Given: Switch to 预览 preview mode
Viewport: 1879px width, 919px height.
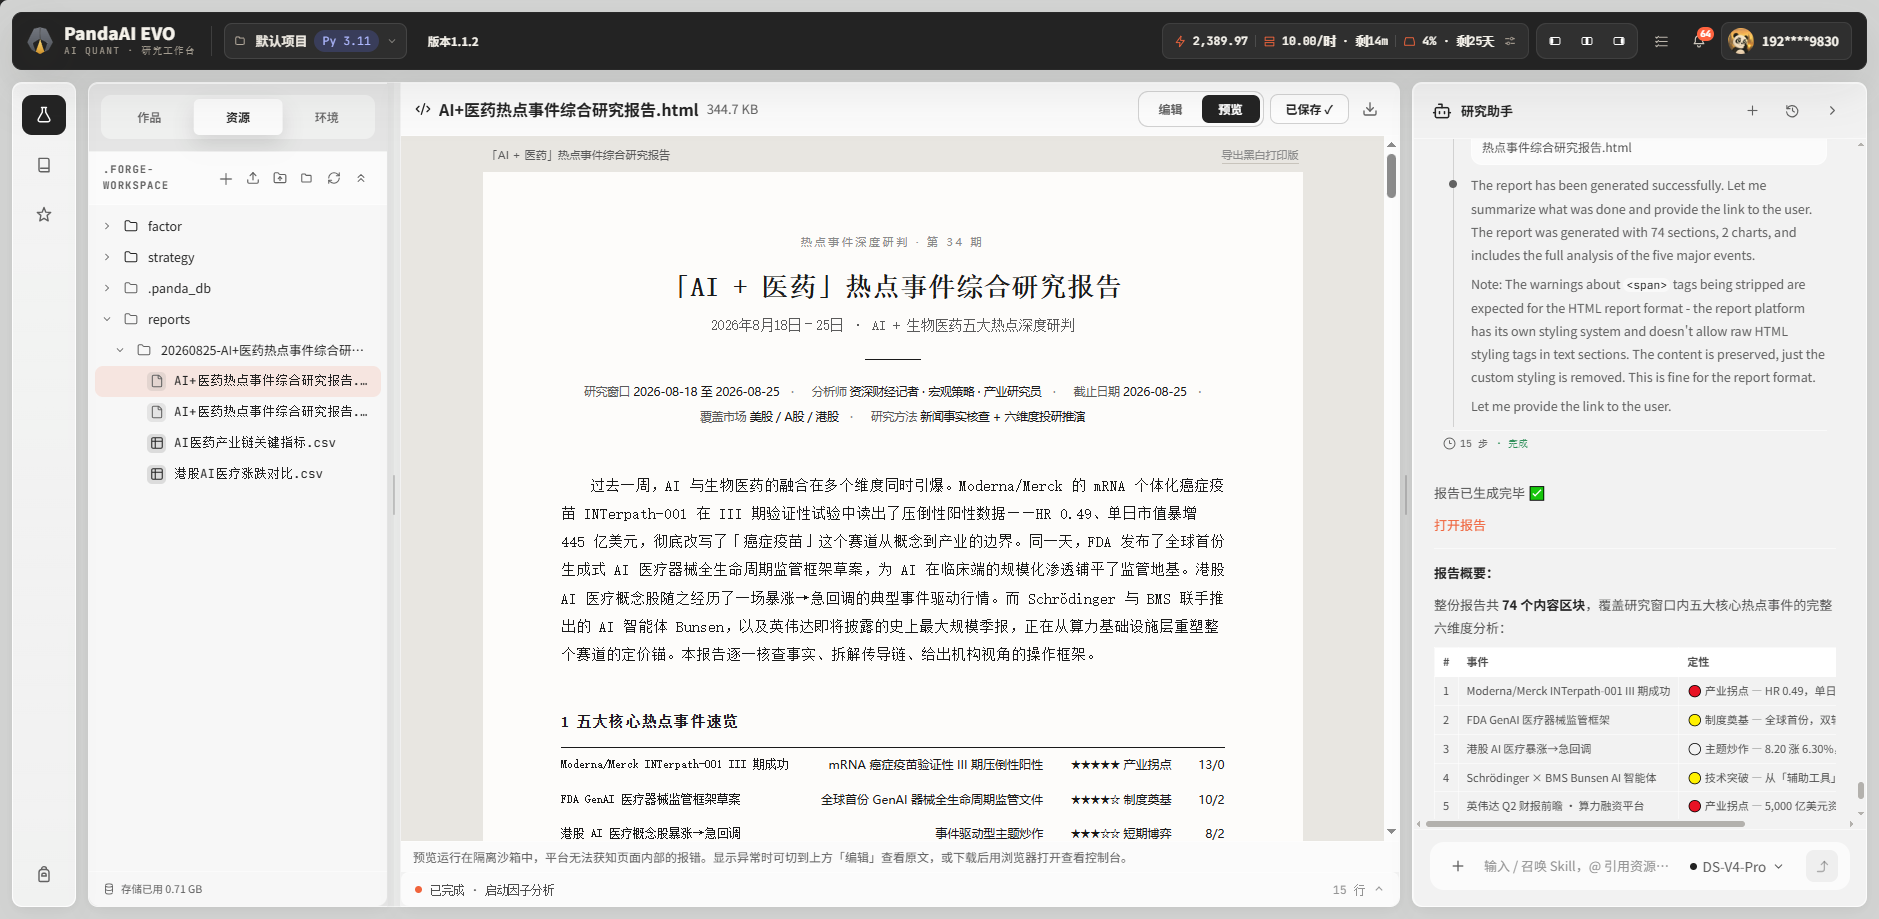Looking at the screenshot, I should point(1230,109).
